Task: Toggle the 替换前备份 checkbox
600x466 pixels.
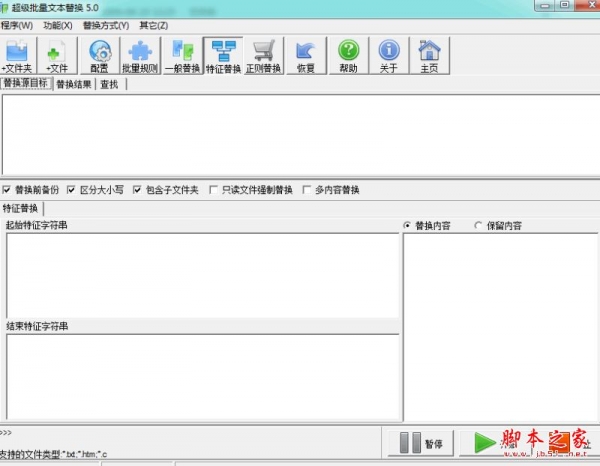Action: (7, 190)
